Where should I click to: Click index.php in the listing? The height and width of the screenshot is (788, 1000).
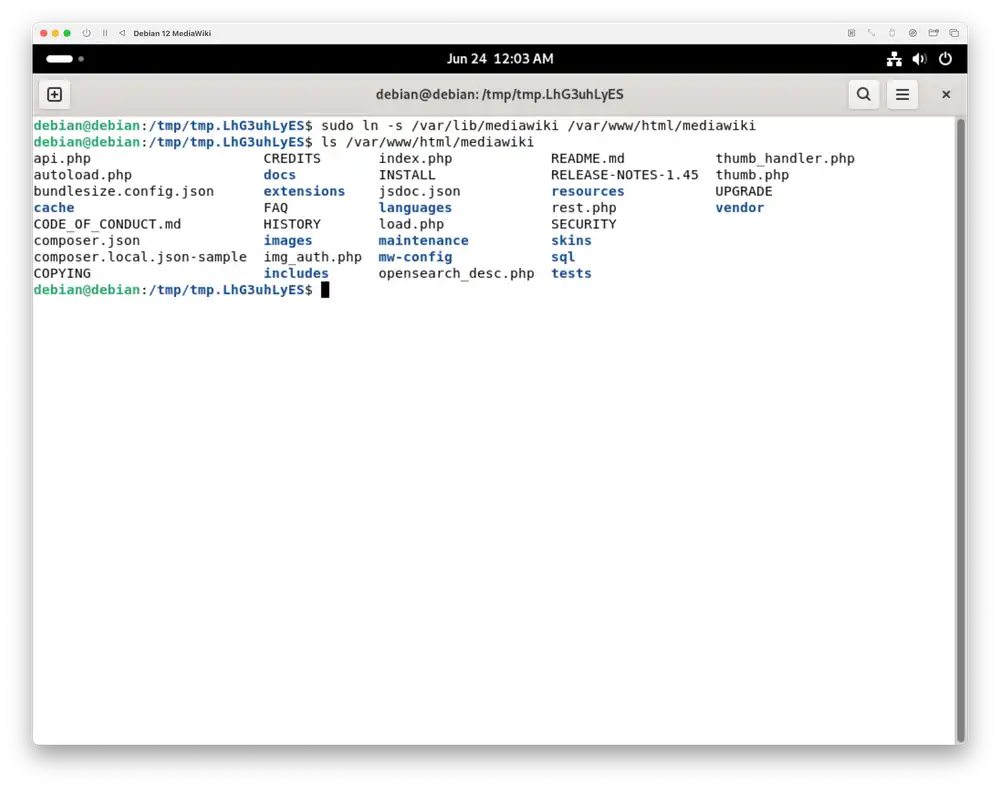point(415,159)
